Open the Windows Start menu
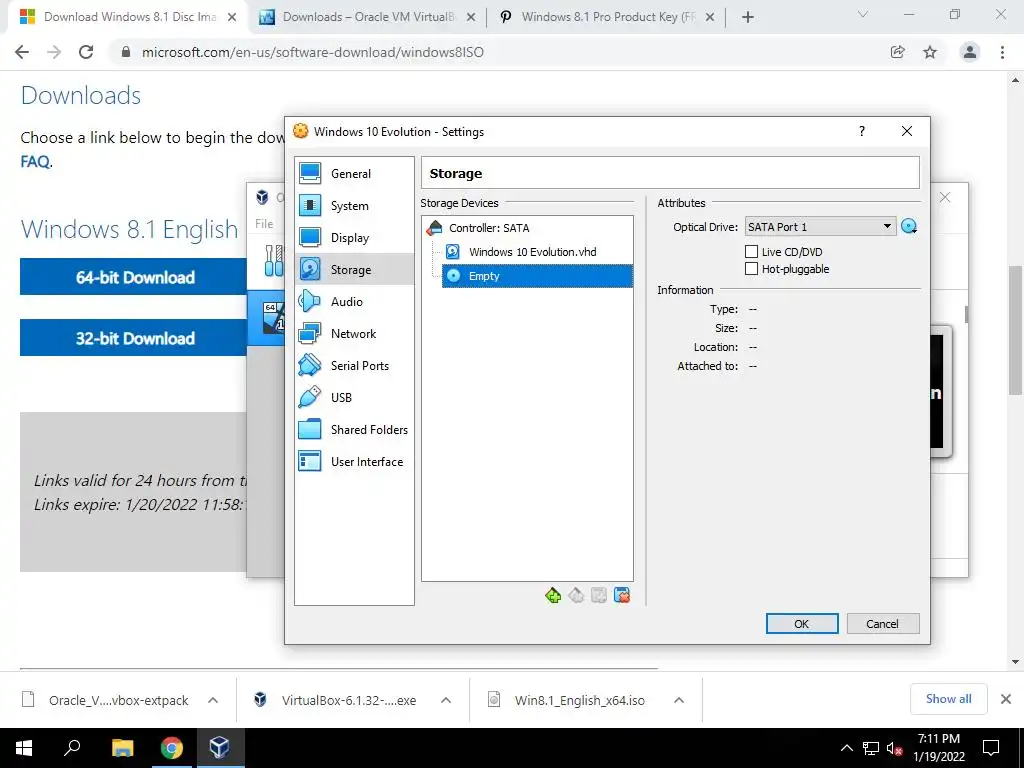The height and width of the screenshot is (768, 1024). (24, 748)
